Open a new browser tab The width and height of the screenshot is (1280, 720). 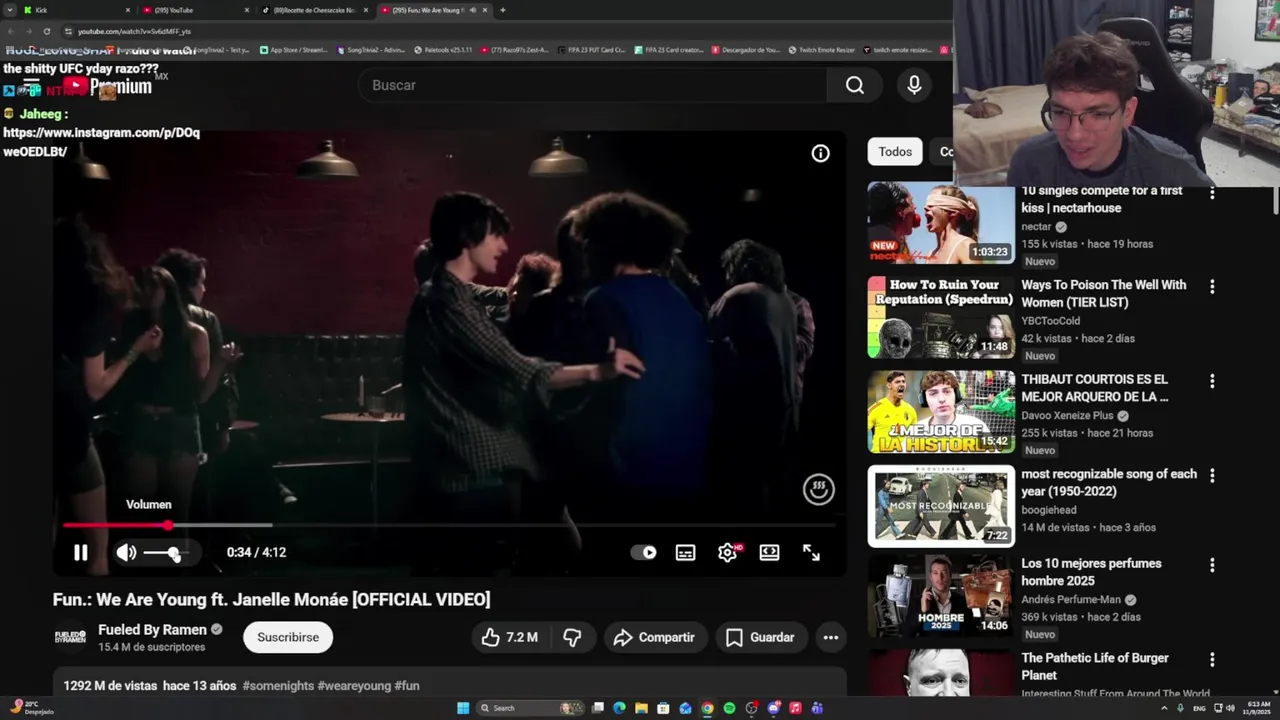coord(502,10)
